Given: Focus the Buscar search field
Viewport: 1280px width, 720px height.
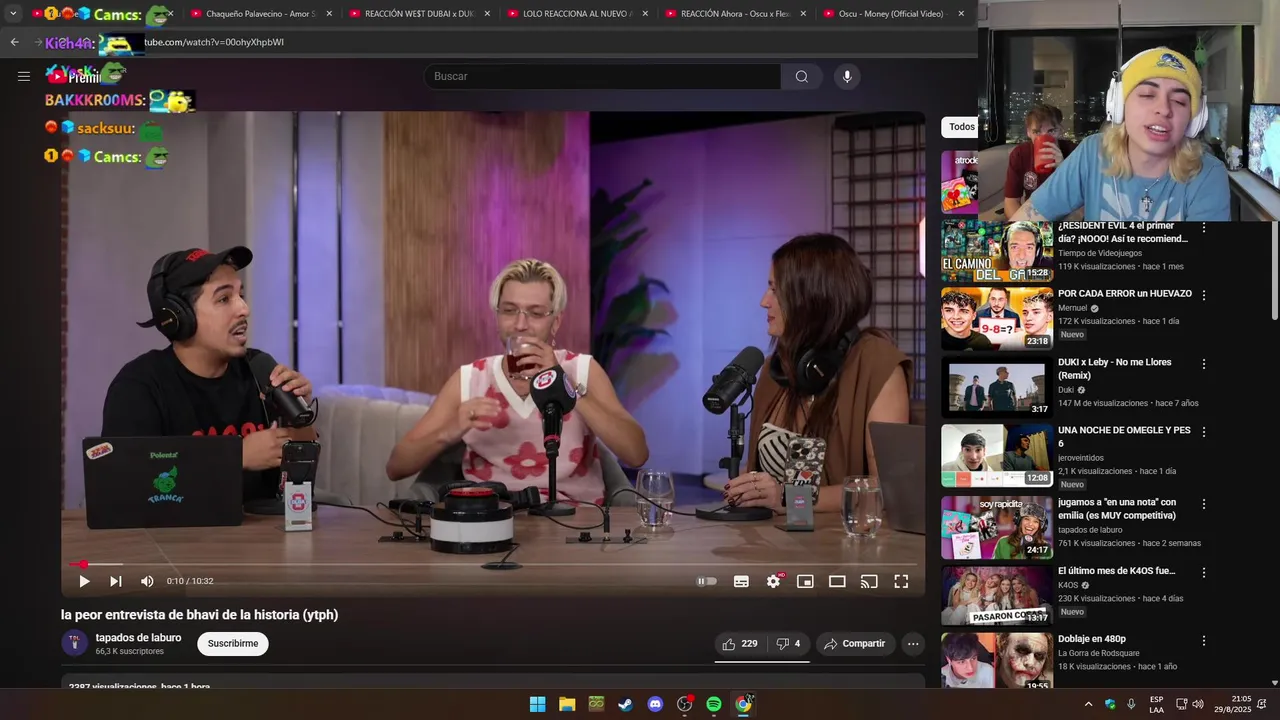Looking at the screenshot, I should [602, 77].
